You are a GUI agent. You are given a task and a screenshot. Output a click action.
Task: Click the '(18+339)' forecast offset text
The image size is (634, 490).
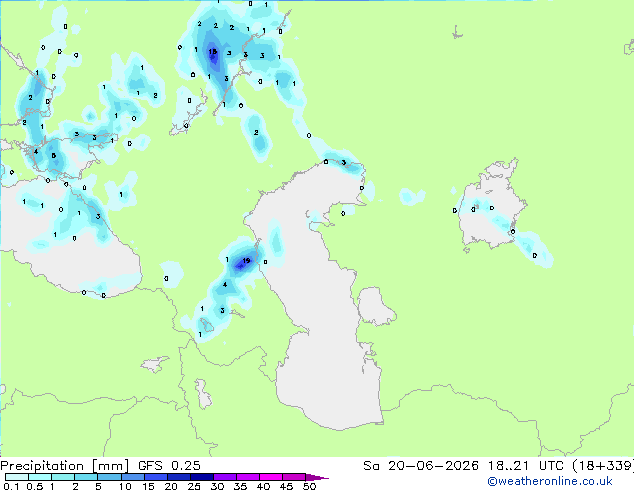click(603, 466)
